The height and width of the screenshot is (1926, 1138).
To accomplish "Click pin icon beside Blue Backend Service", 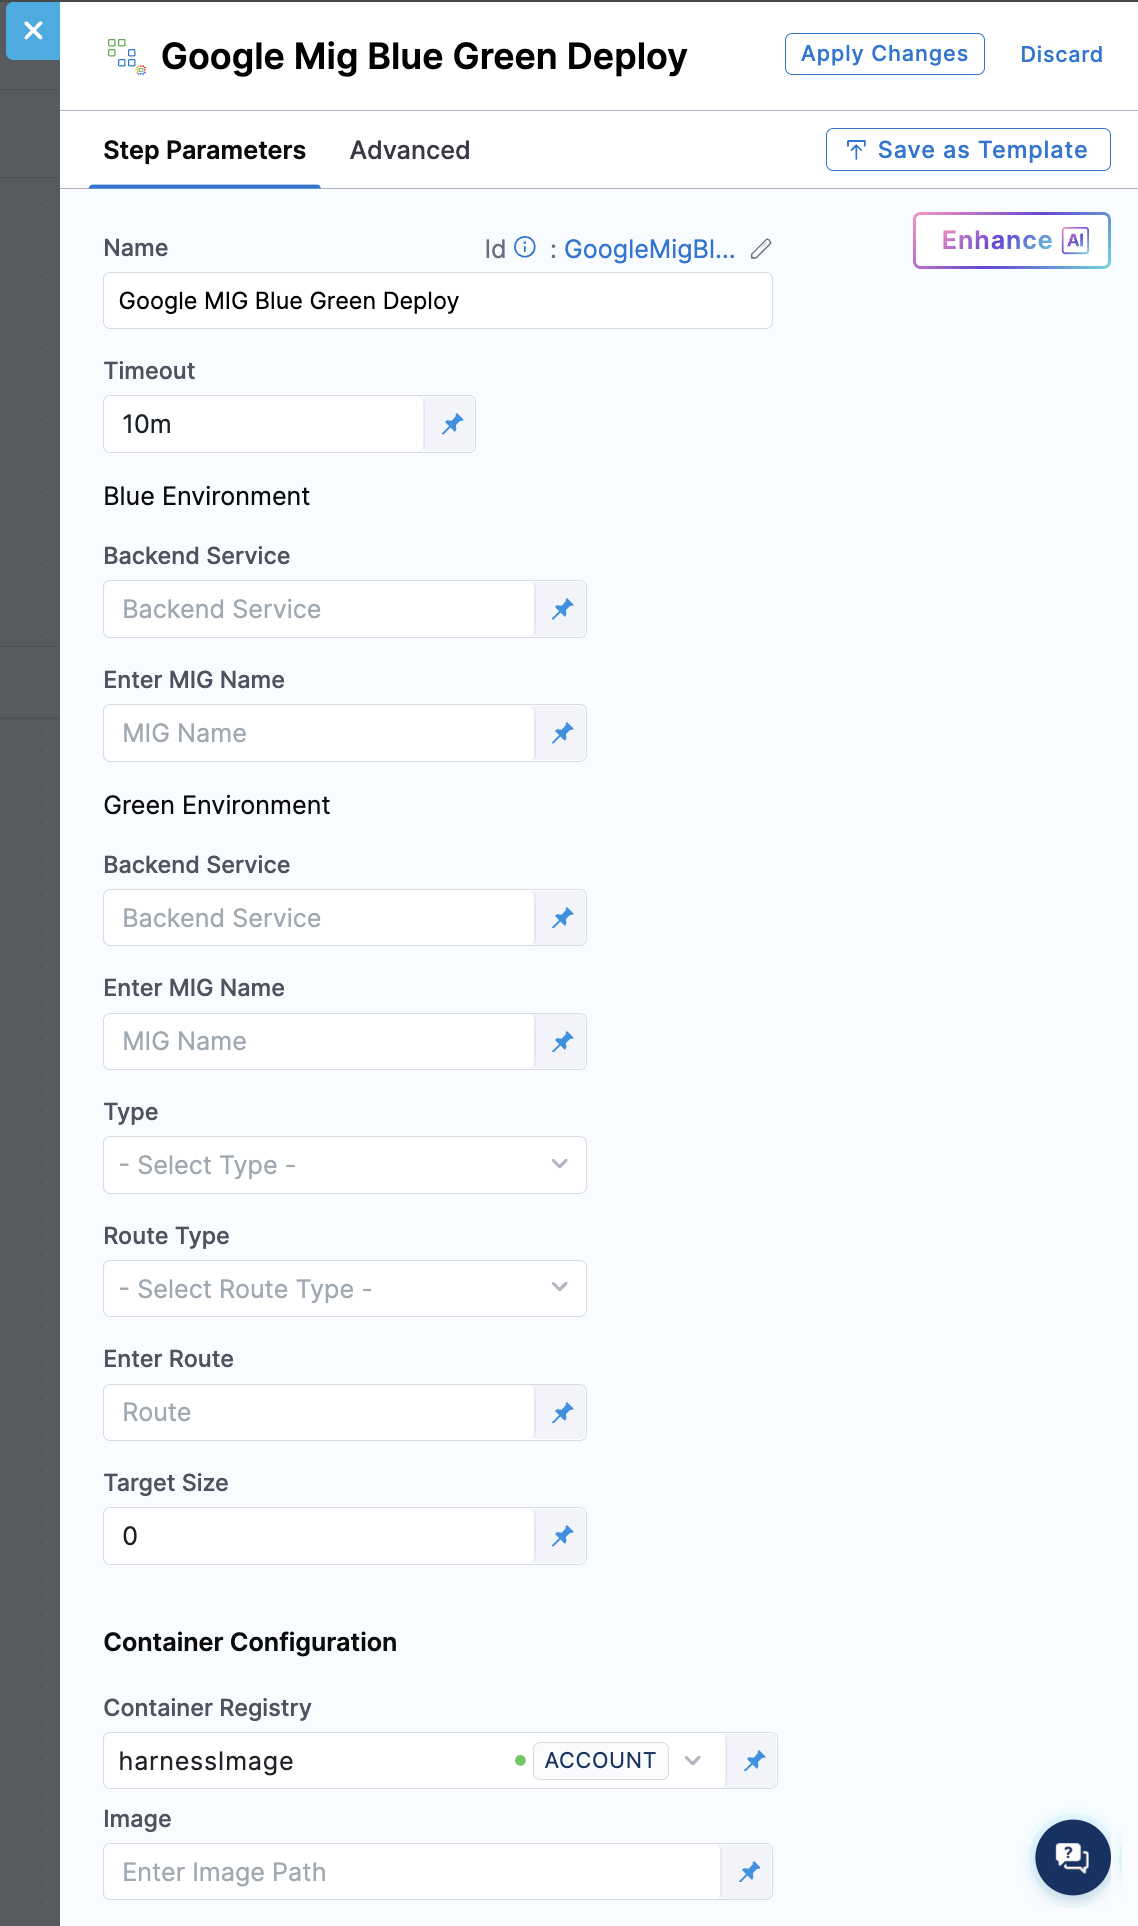I will tap(562, 609).
